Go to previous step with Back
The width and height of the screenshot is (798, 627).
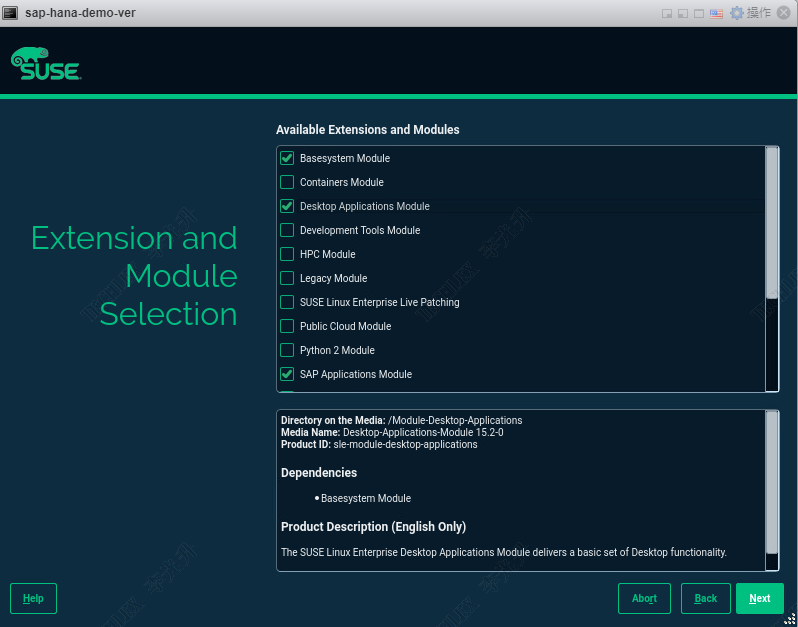tap(706, 598)
